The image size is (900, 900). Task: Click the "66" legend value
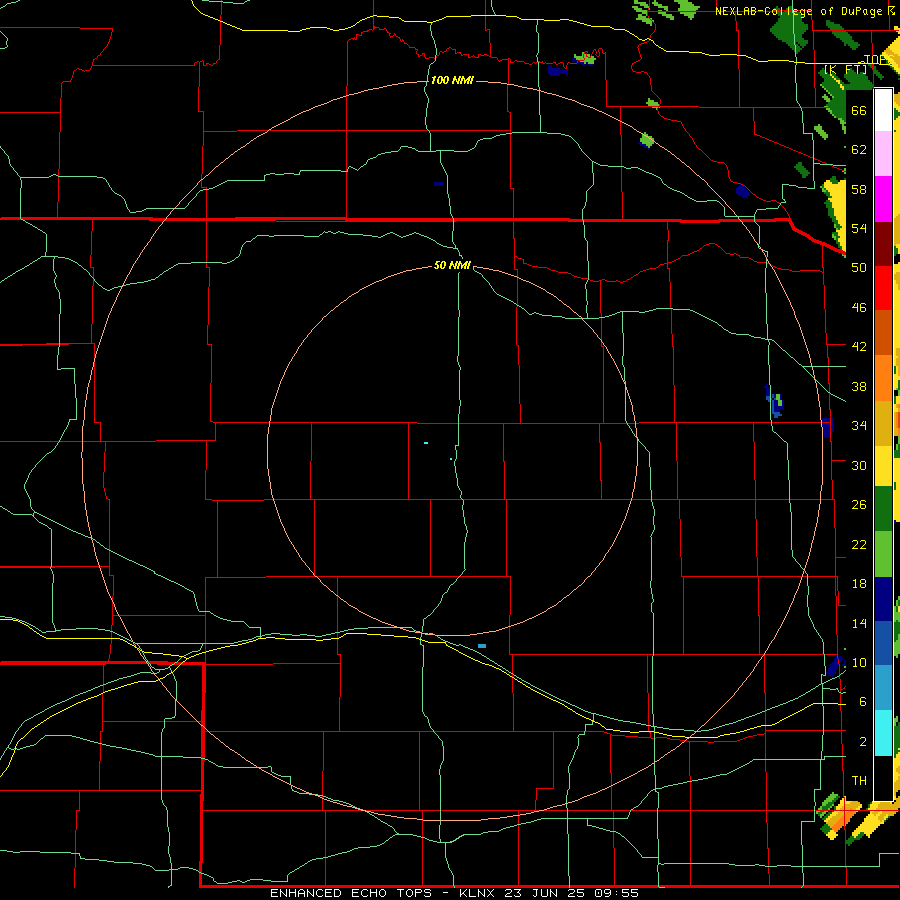click(x=859, y=111)
